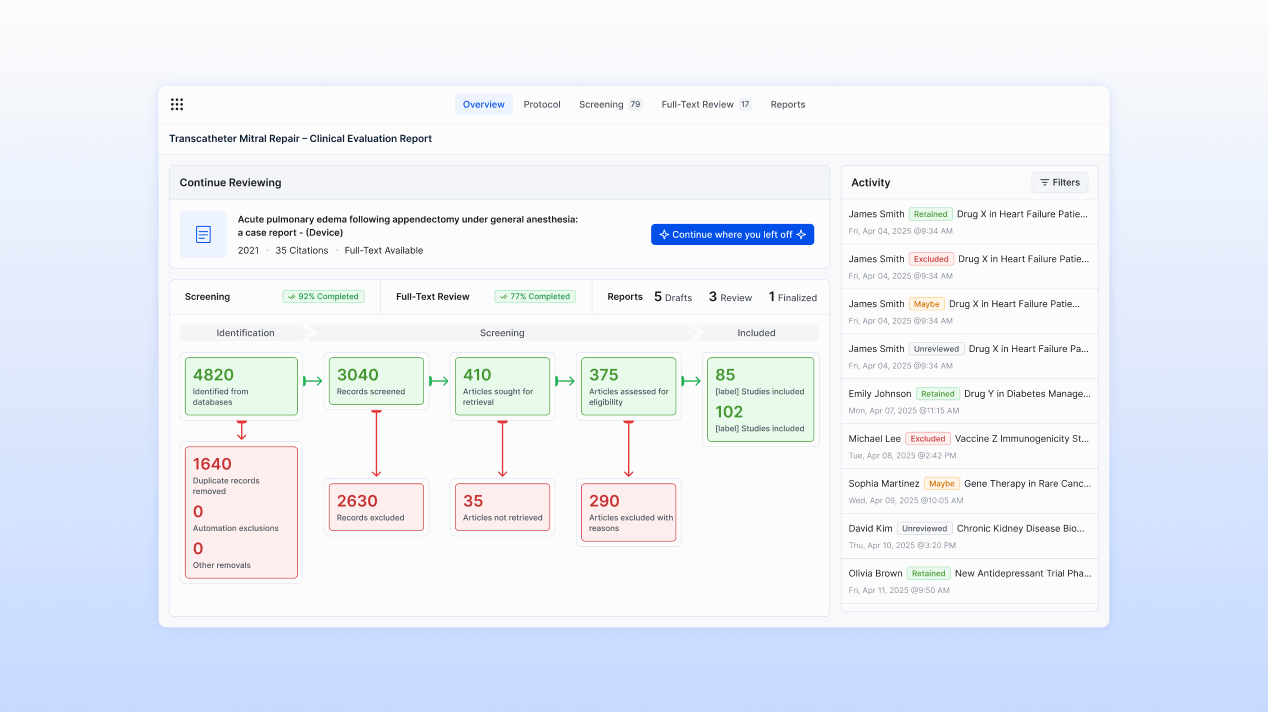Click the Full-Text Available text

click(384, 250)
